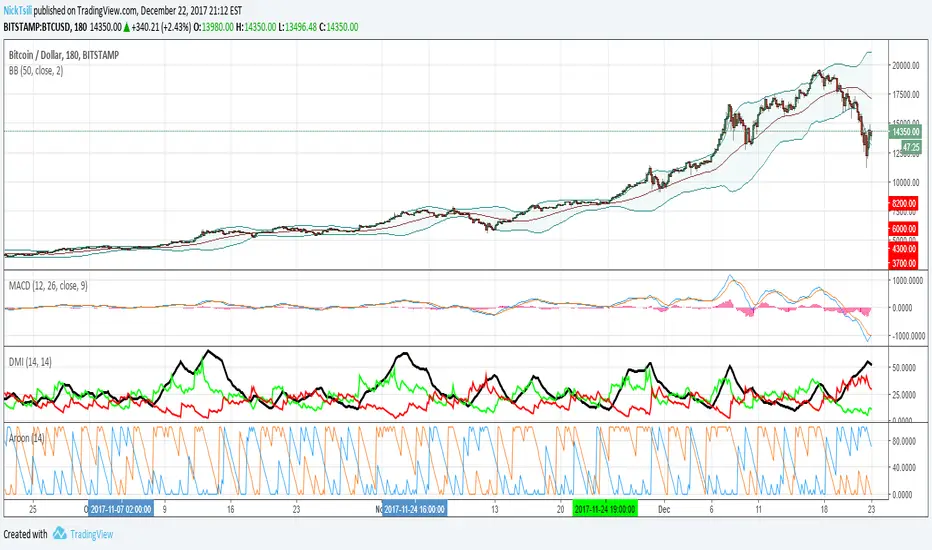932x550 pixels.
Task: Click the 50.0000 DMI axis label
Action: pos(905,367)
